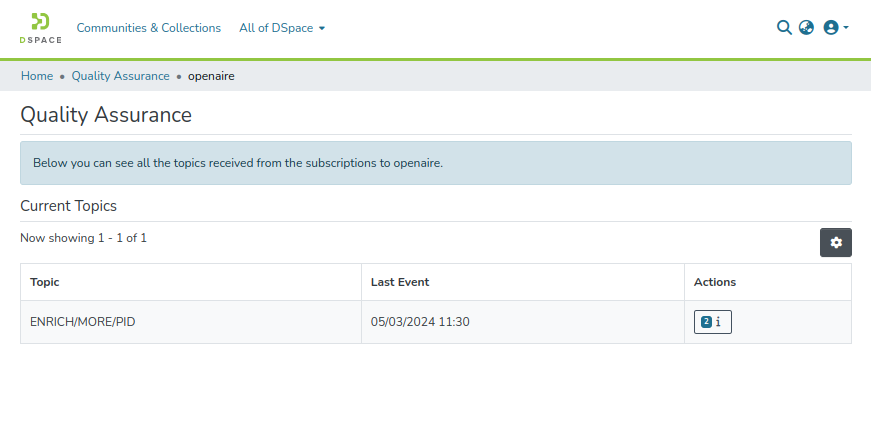Click the info icon in Actions column
Screen dimensions: 871x444
[x=719, y=322]
